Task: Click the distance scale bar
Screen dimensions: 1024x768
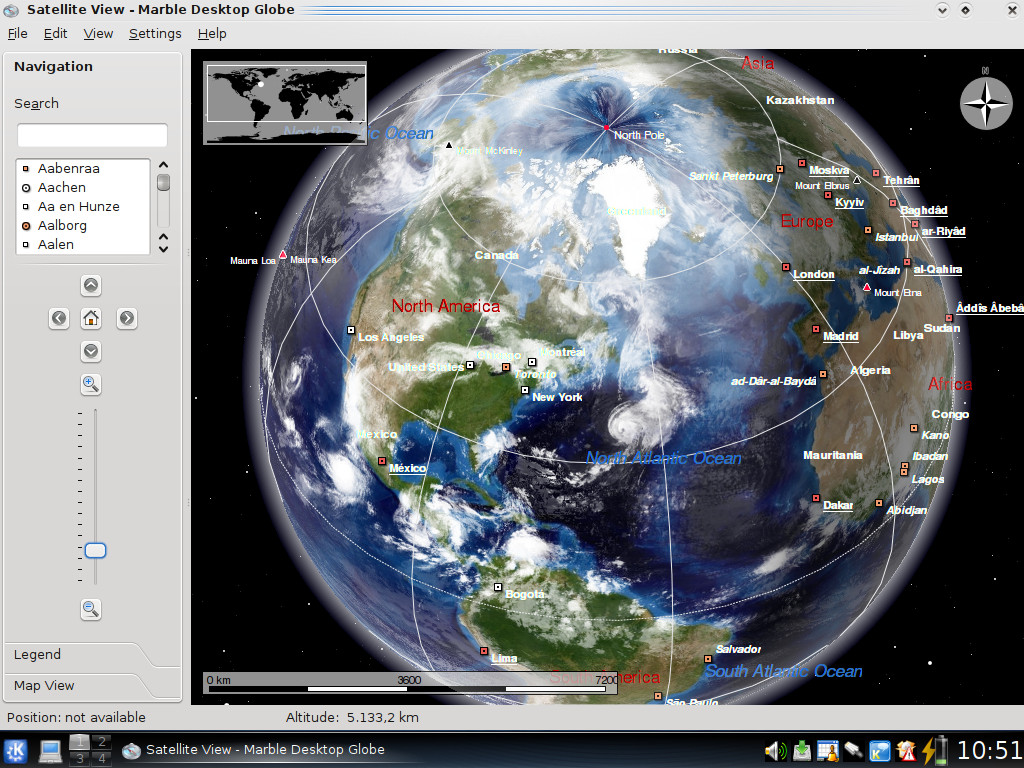Action: pyautogui.click(x=409, y=683)
